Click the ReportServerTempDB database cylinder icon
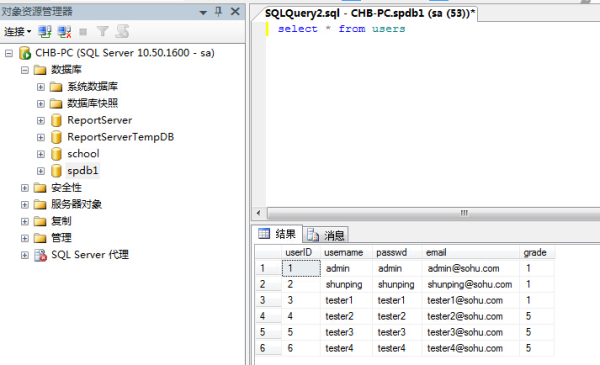Viewport: 600px width, 365px height. pyautogui.click(x=56, y=137)
